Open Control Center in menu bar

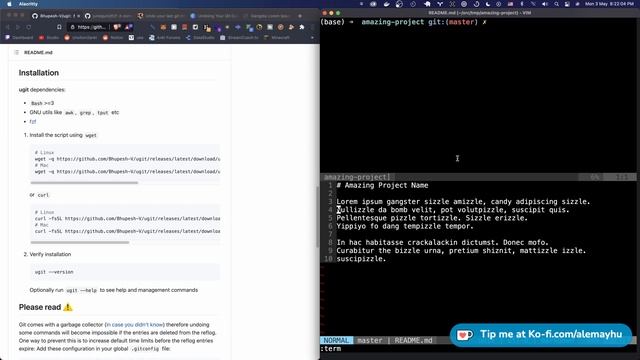click(567, 4)
